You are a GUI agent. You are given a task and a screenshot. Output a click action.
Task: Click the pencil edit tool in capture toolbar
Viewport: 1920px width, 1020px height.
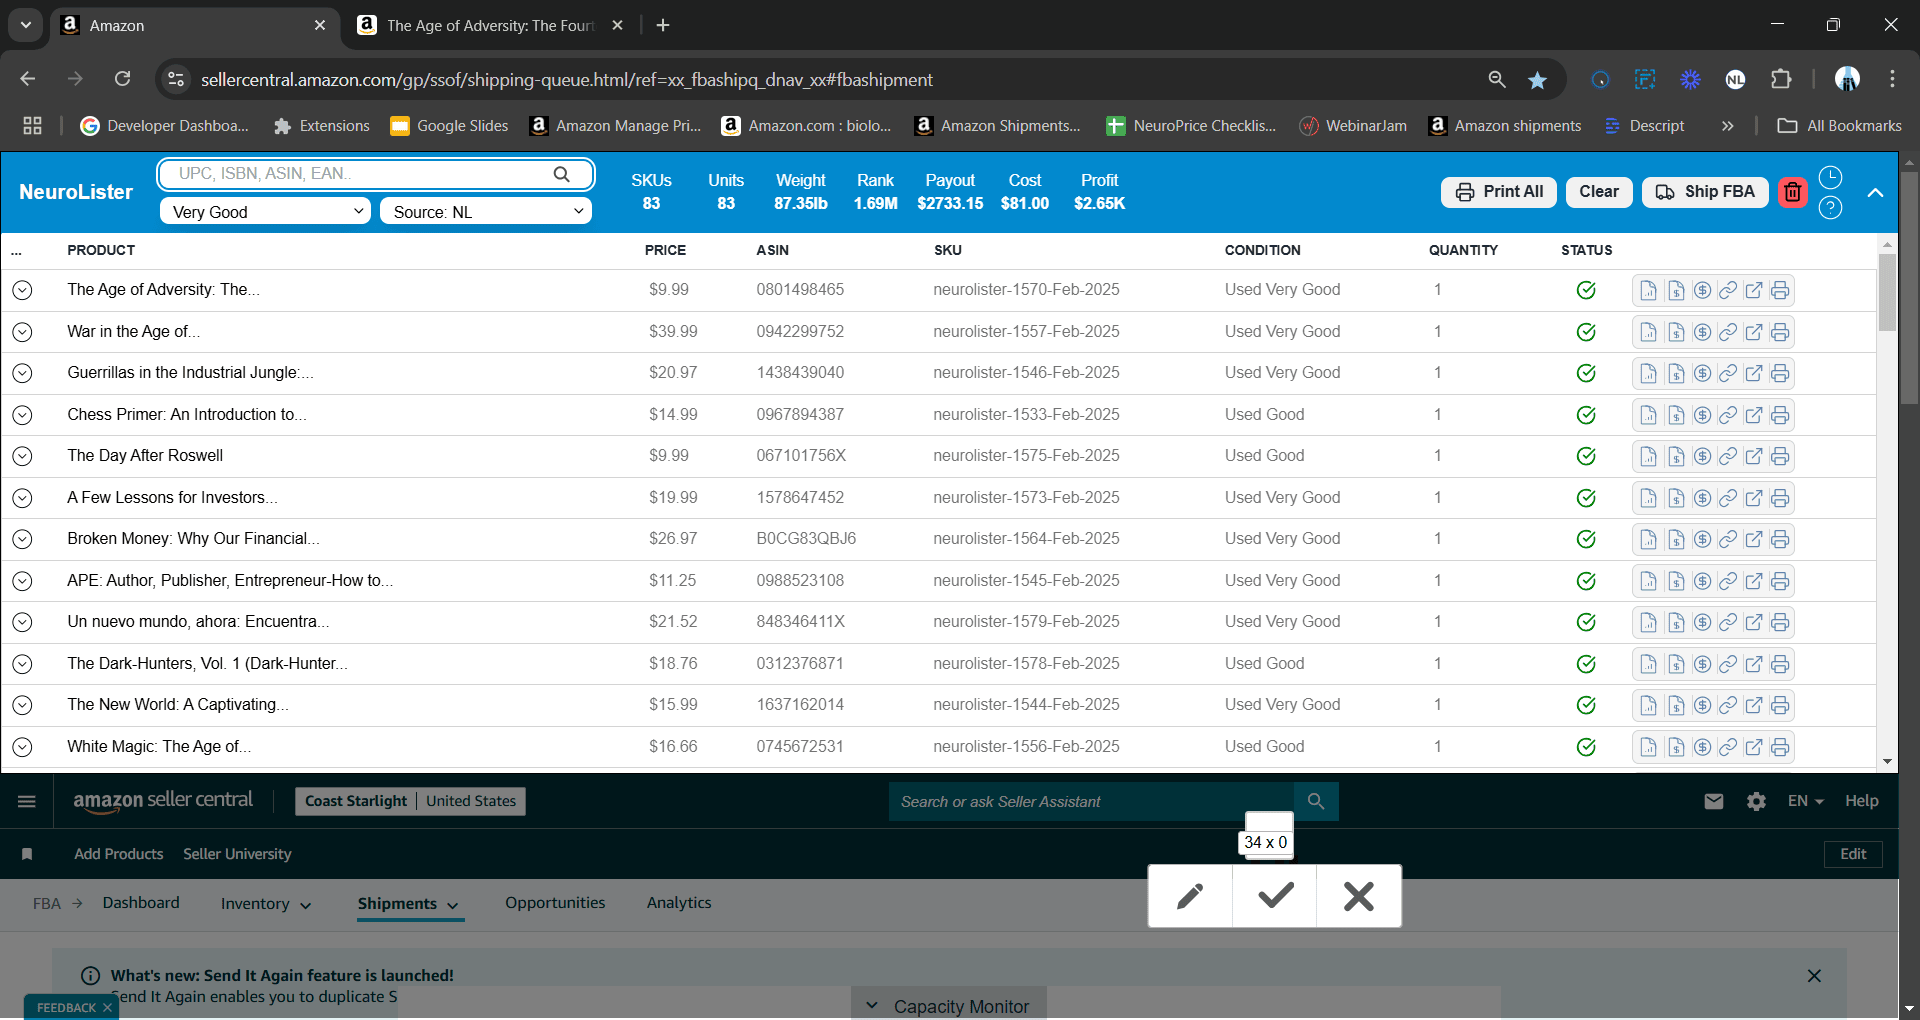click(x=1190, y=896)
